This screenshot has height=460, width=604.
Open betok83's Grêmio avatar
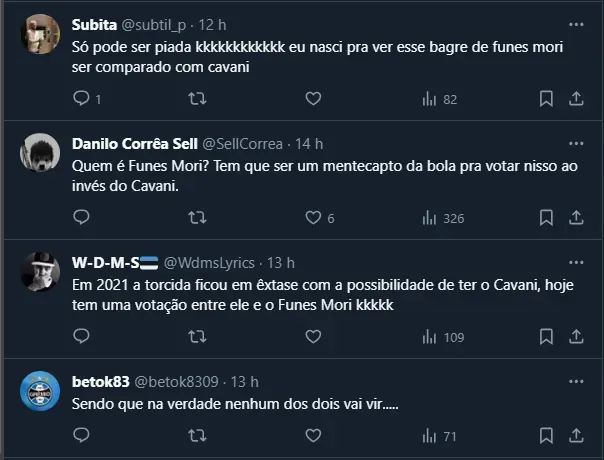(x=40, y=392)
